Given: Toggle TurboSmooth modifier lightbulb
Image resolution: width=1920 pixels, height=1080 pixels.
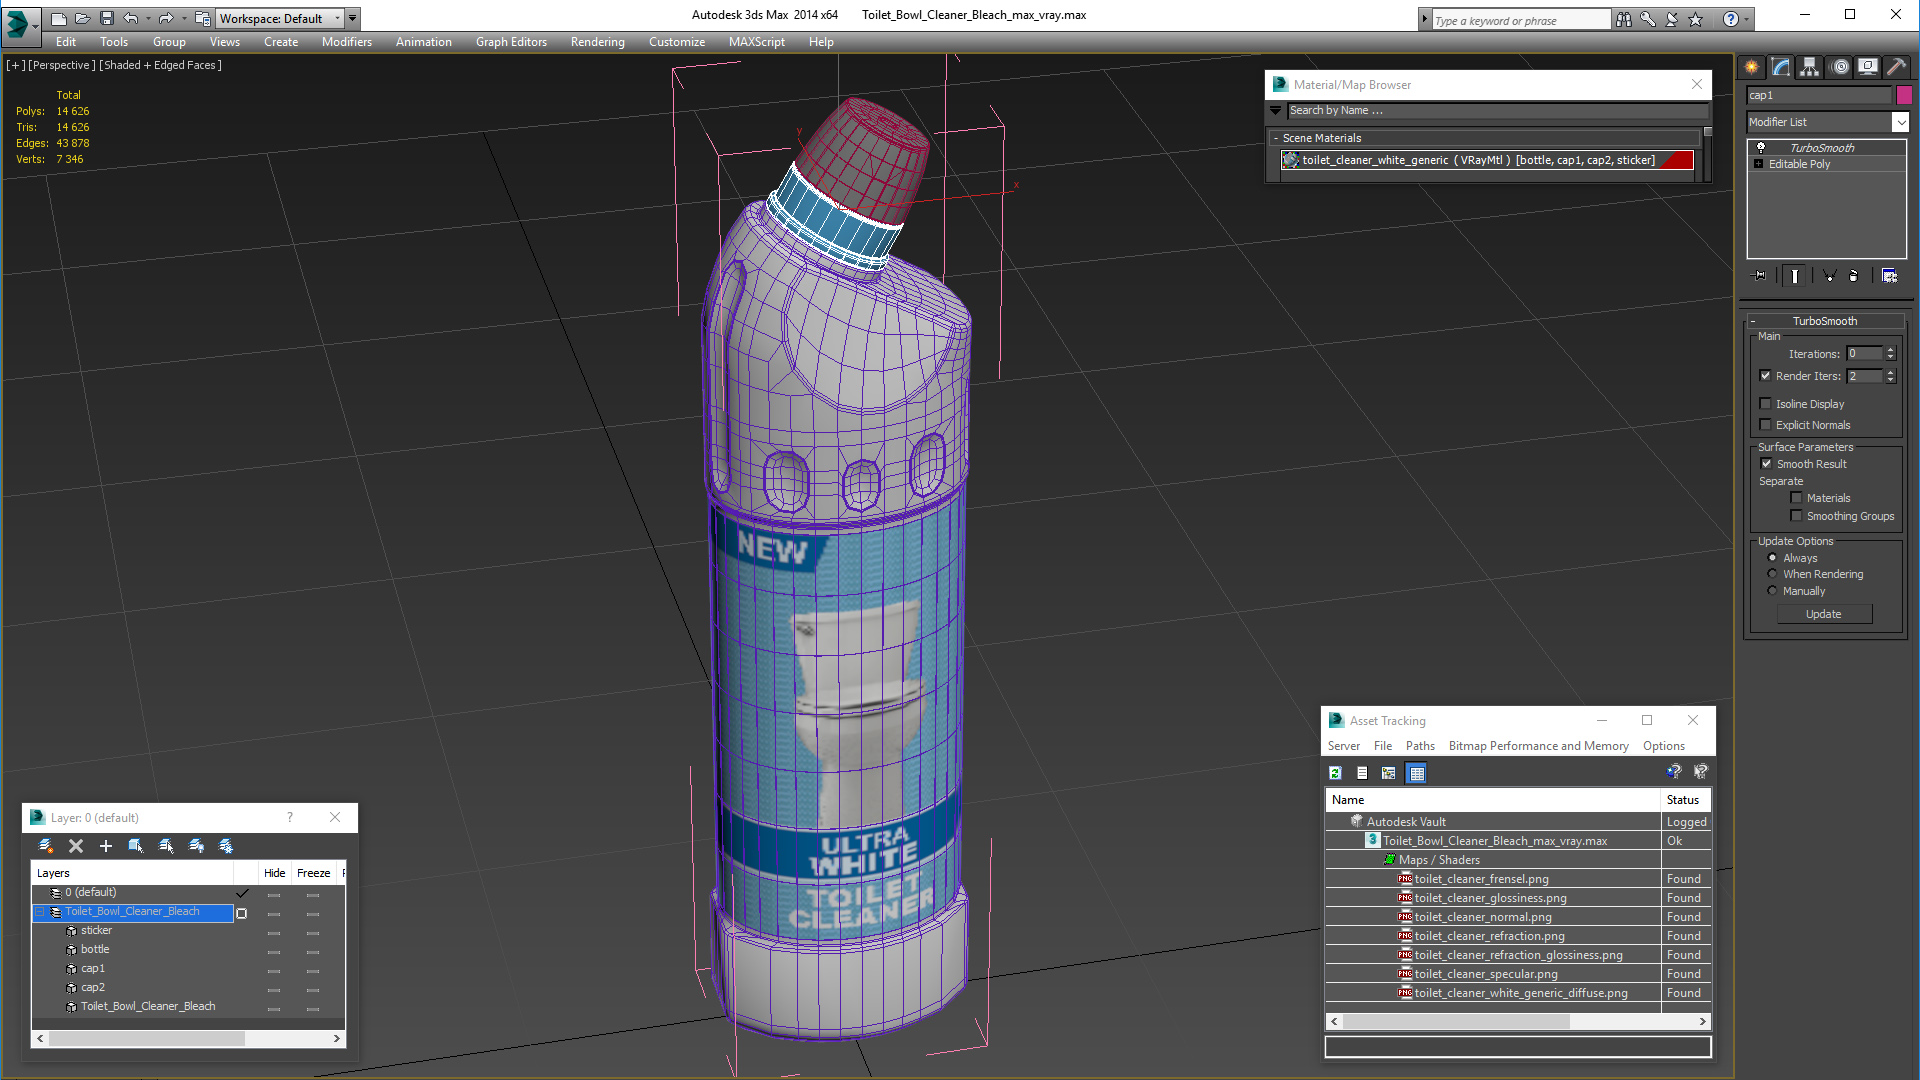Looking at the screenshot, I should (1761, 147).
